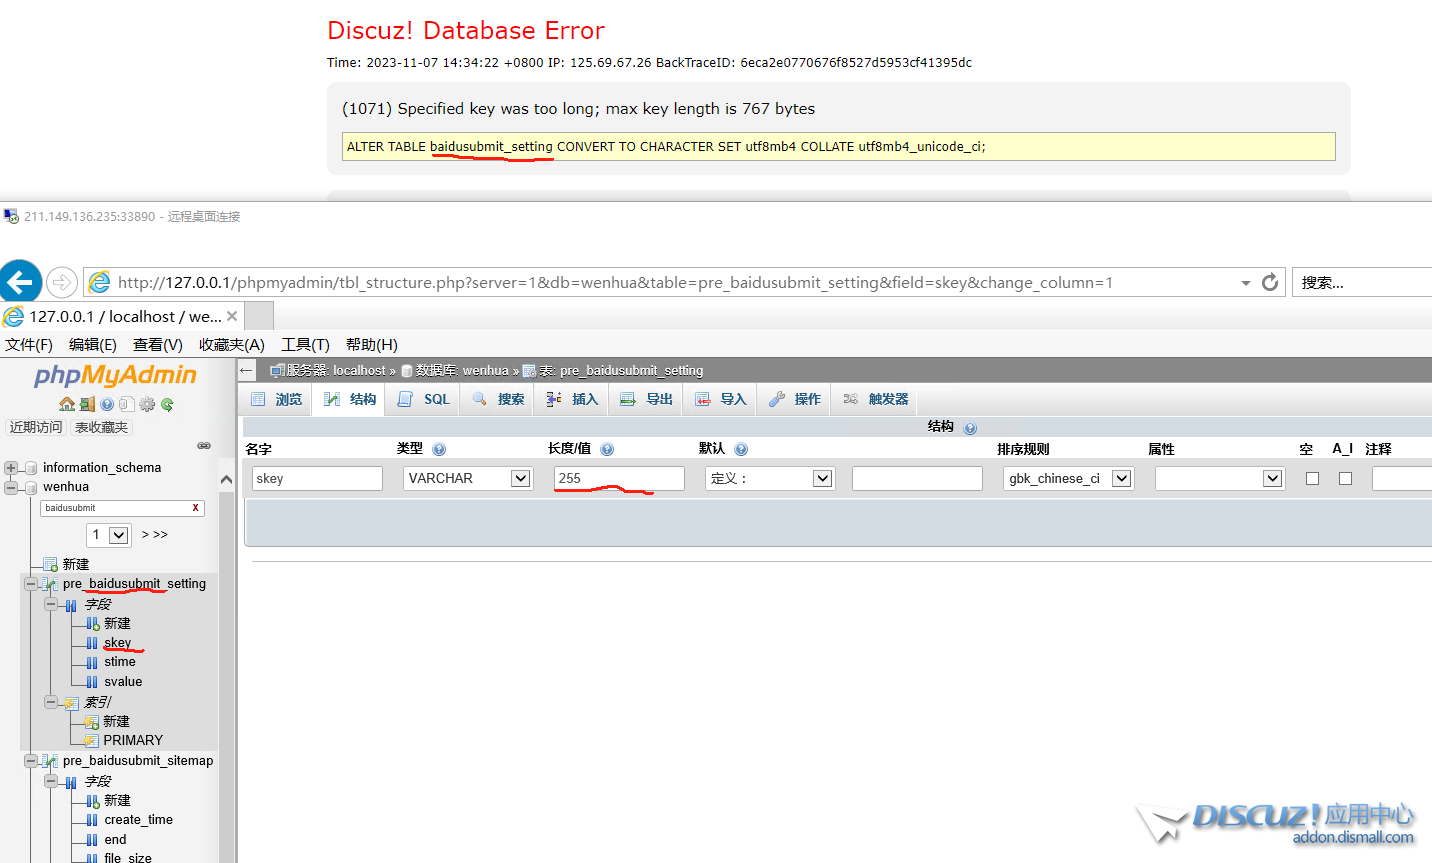Screen dimensions: 1432x863
Task: Open the 文件(F) menu
Action: point(29,344)
